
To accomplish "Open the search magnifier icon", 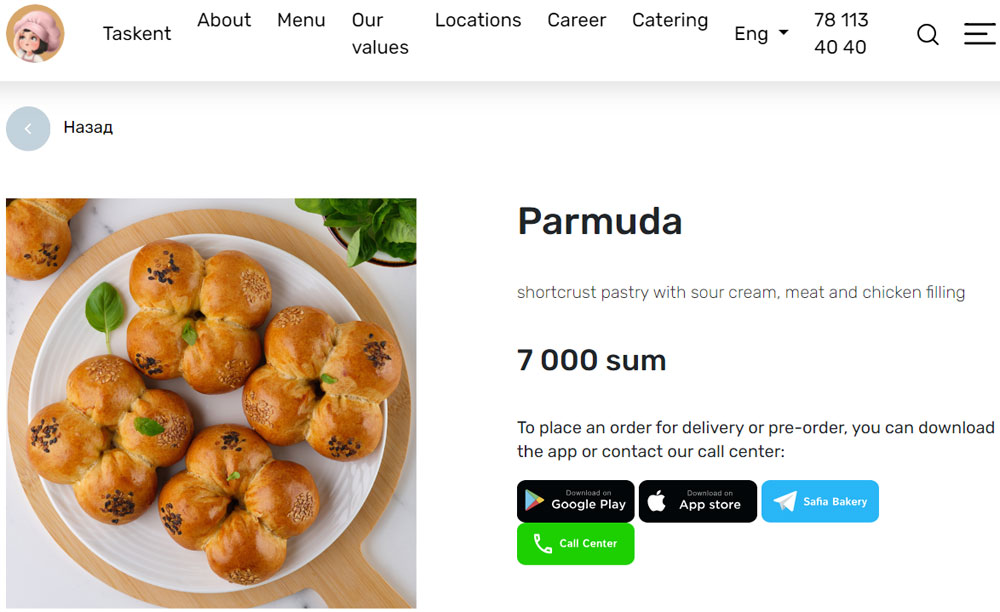I will pyautogui.click(x=927, y=34).
